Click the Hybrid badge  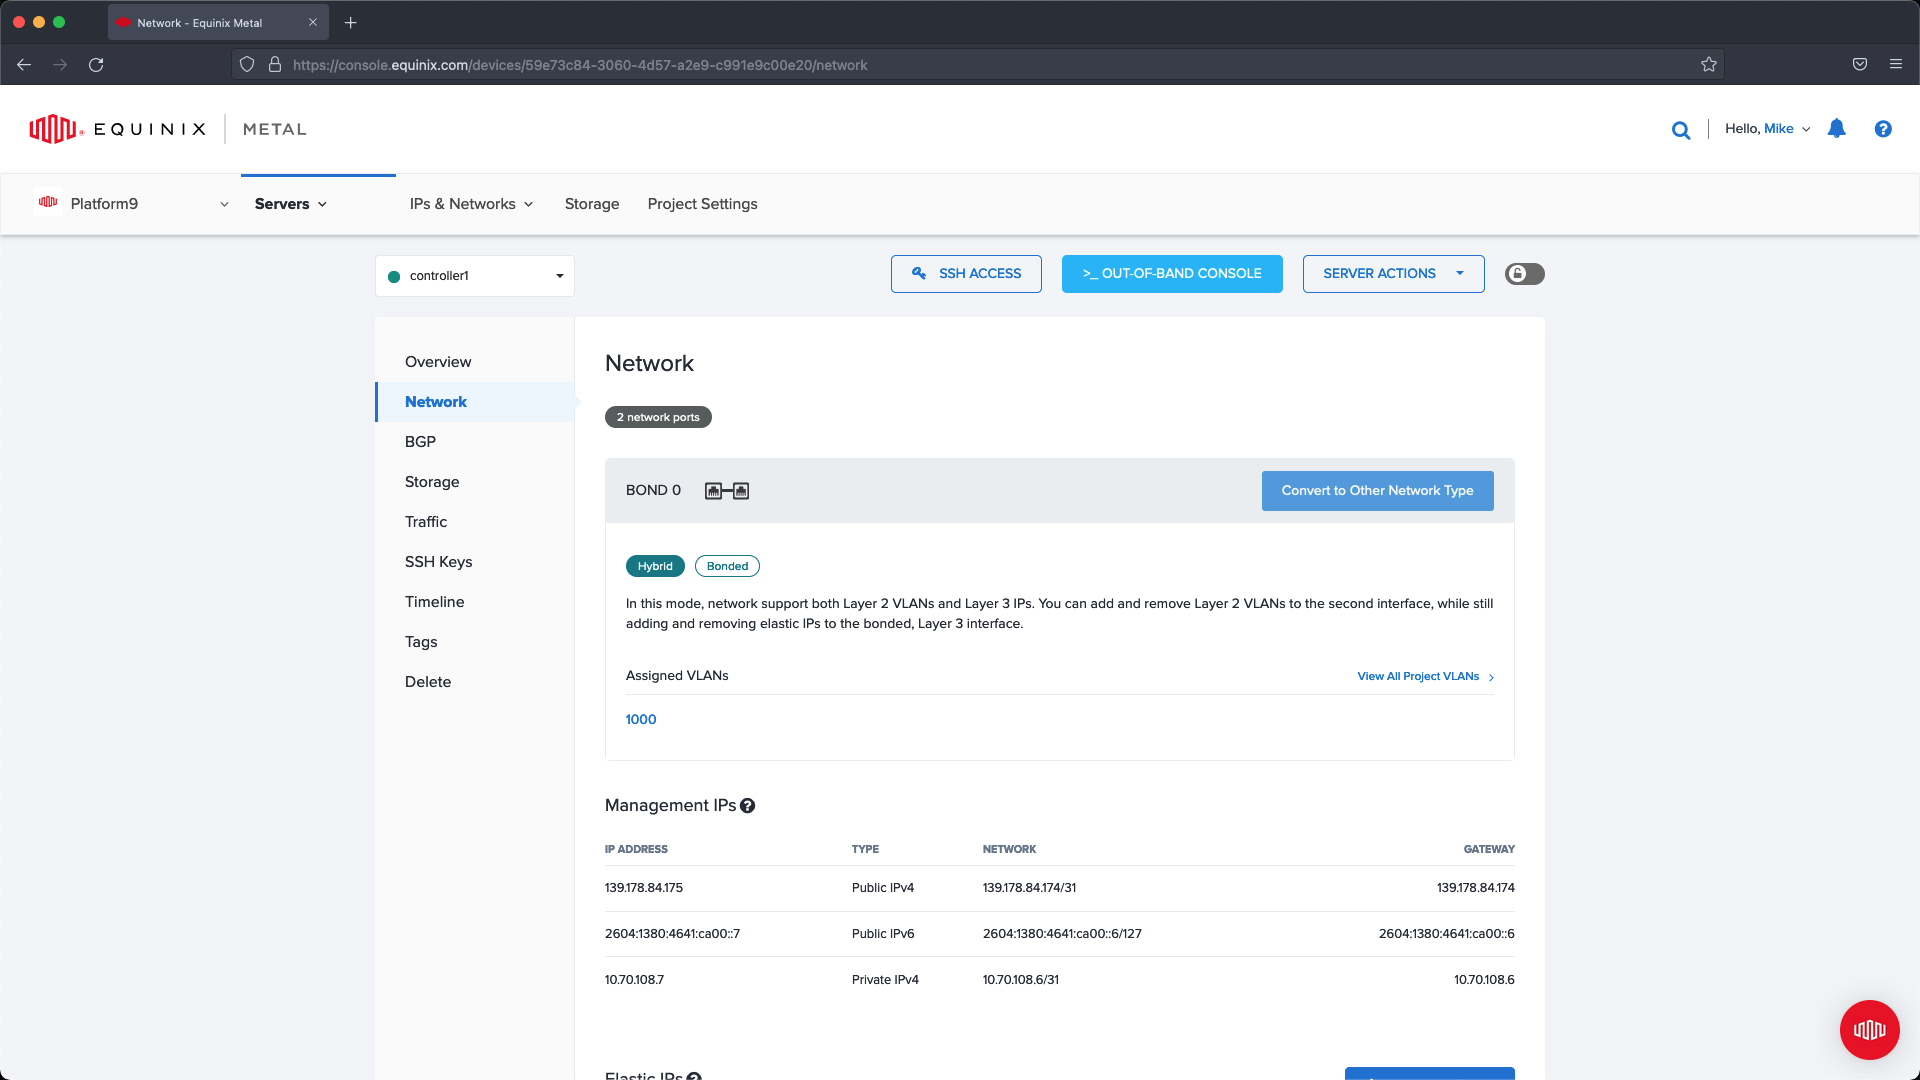[x=655, y=566]
